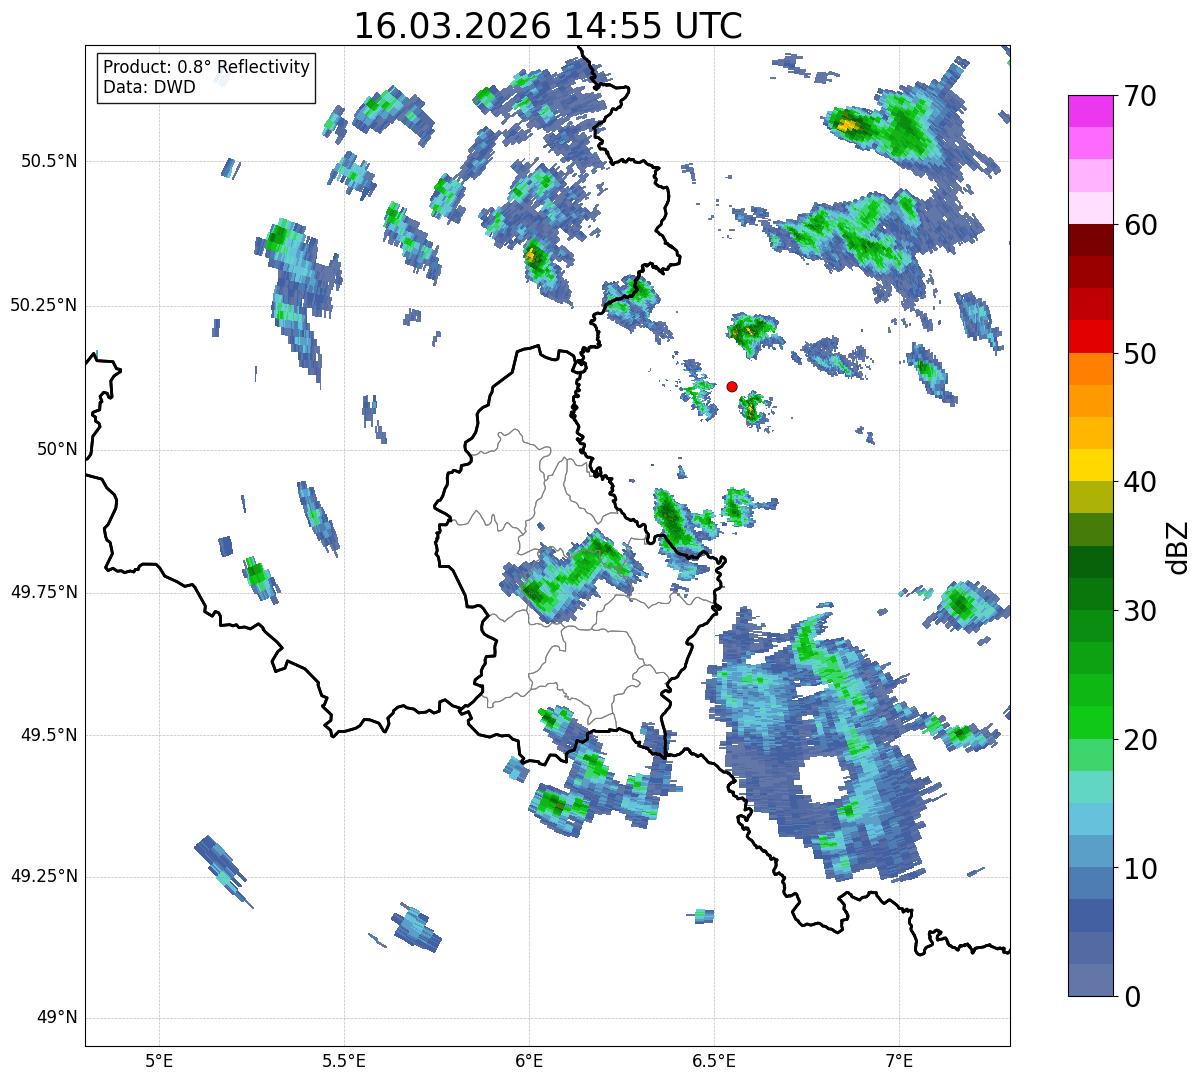The width and height of the screenshot is (1202, 1081).
Task: Click the colorbar tick label "0"
Action: click(x=1133, y=997)
